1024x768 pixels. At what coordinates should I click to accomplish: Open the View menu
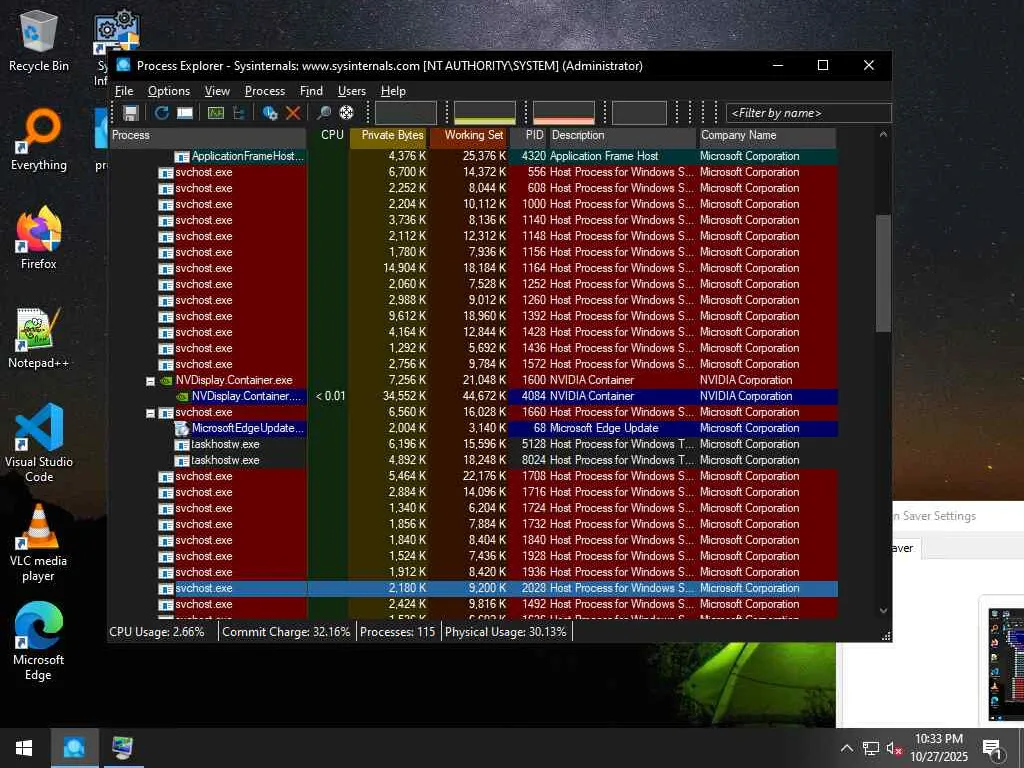[x=217, y=91]
